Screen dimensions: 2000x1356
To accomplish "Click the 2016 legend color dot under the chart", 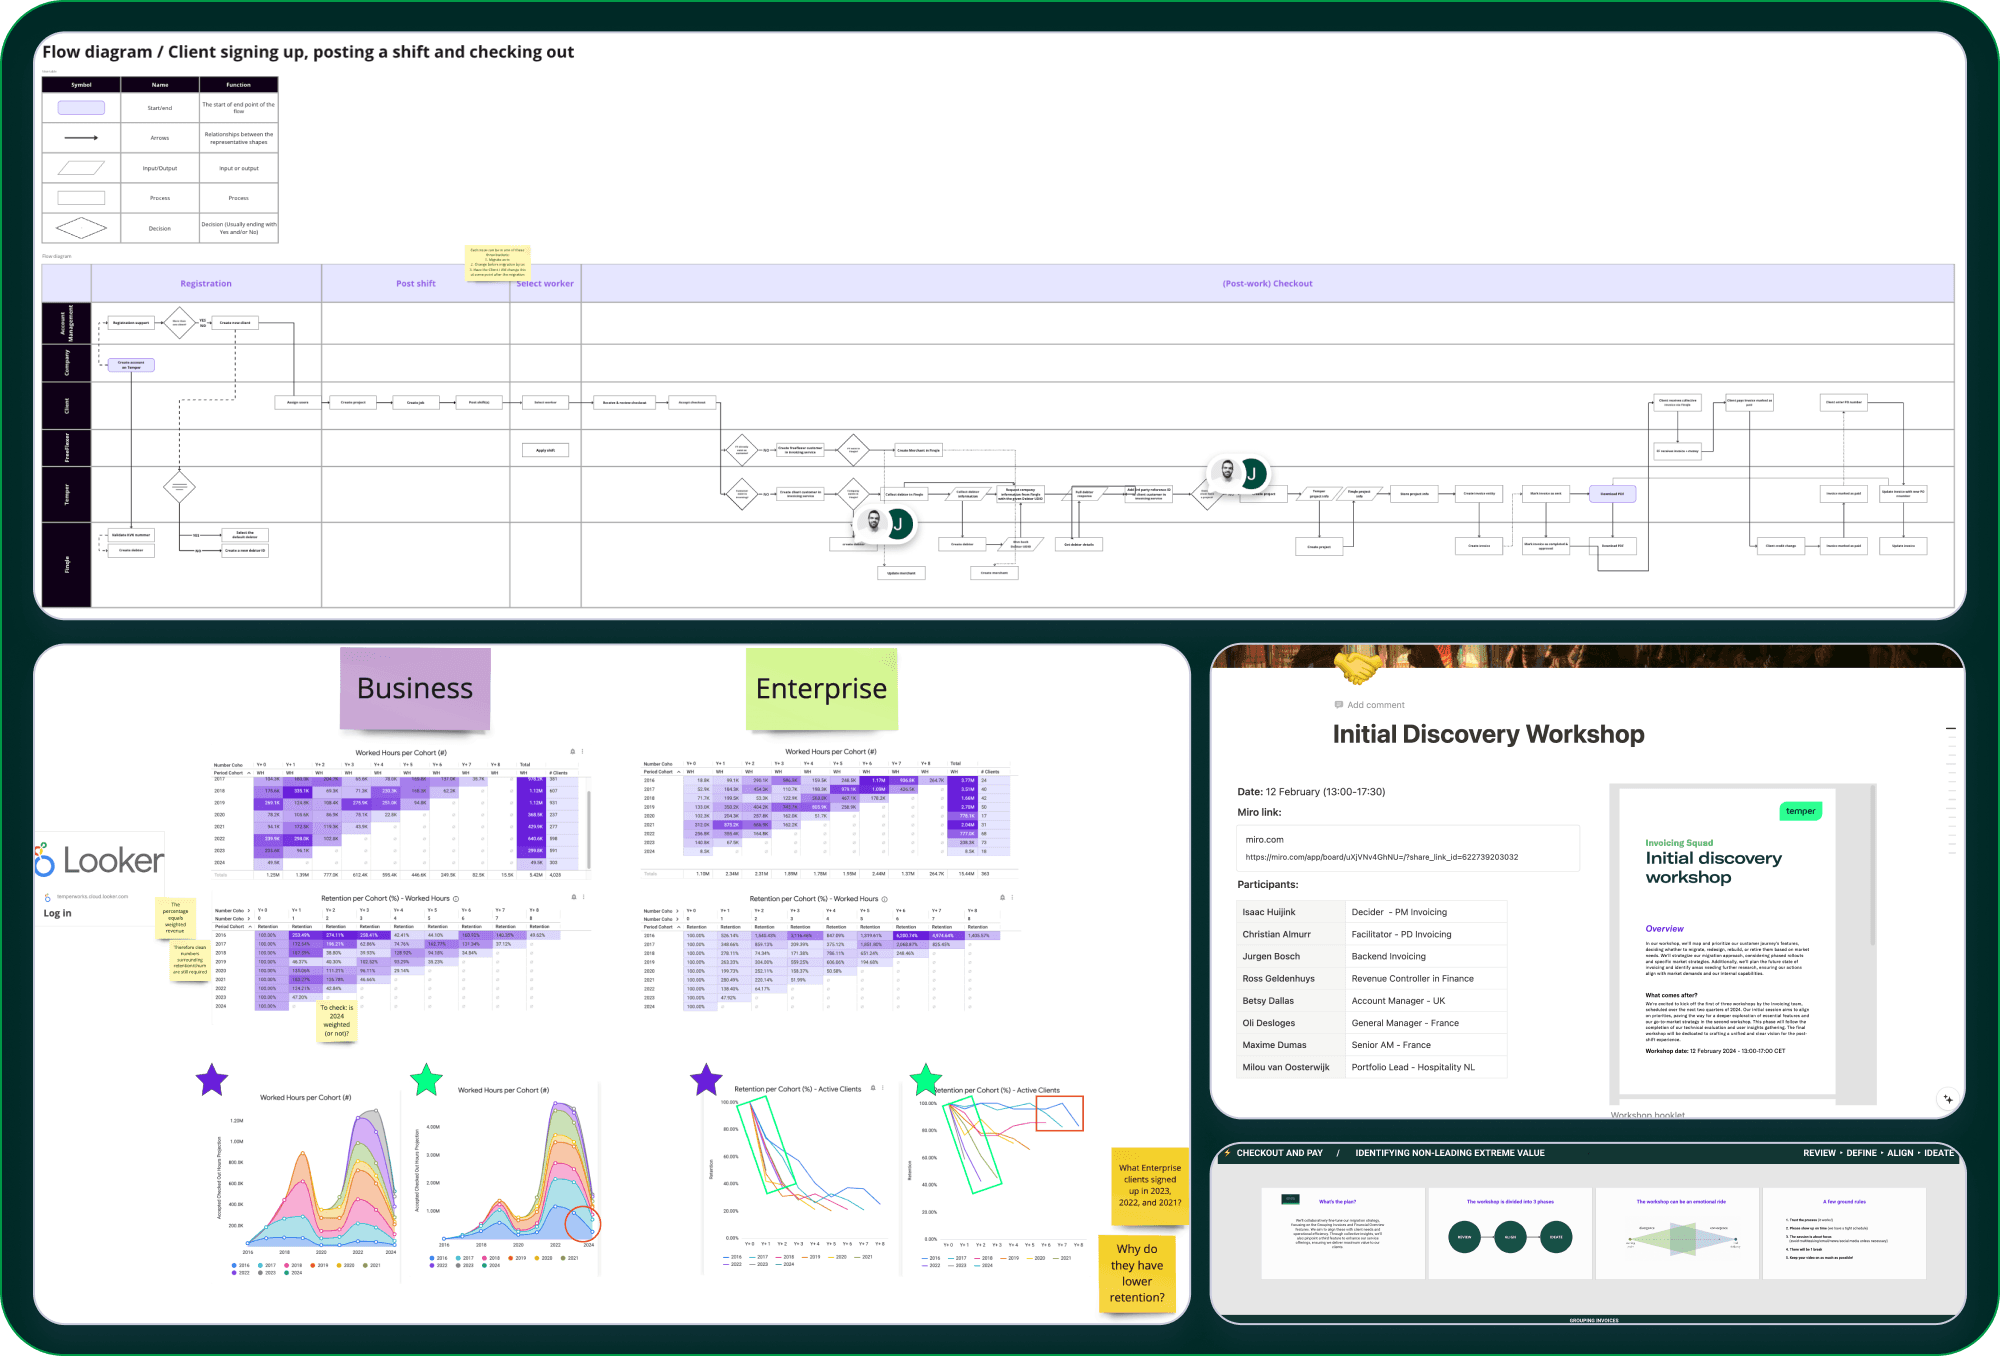I will (233, 1265).
